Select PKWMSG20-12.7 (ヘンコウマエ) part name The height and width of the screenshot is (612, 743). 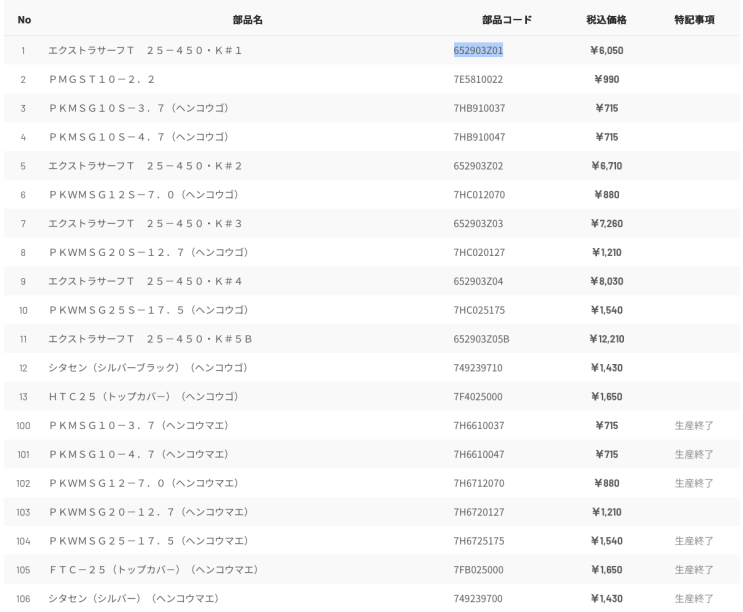149,512
